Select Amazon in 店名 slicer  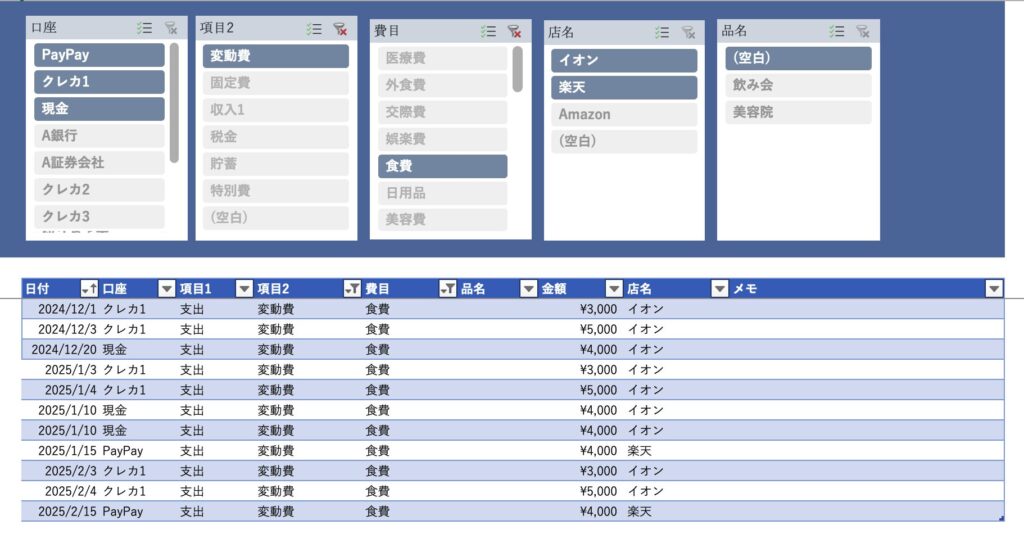point(623,114)
